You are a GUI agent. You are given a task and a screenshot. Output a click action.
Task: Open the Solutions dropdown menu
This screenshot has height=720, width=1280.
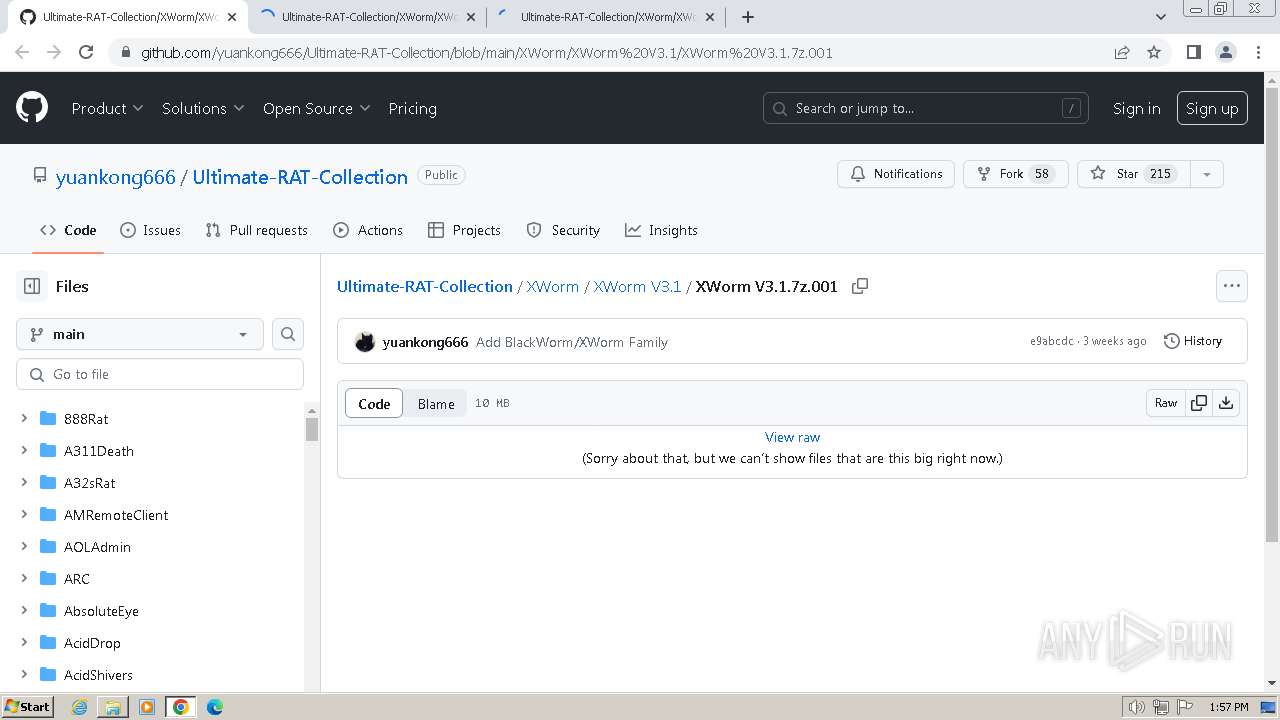click(x=203, y=108)
